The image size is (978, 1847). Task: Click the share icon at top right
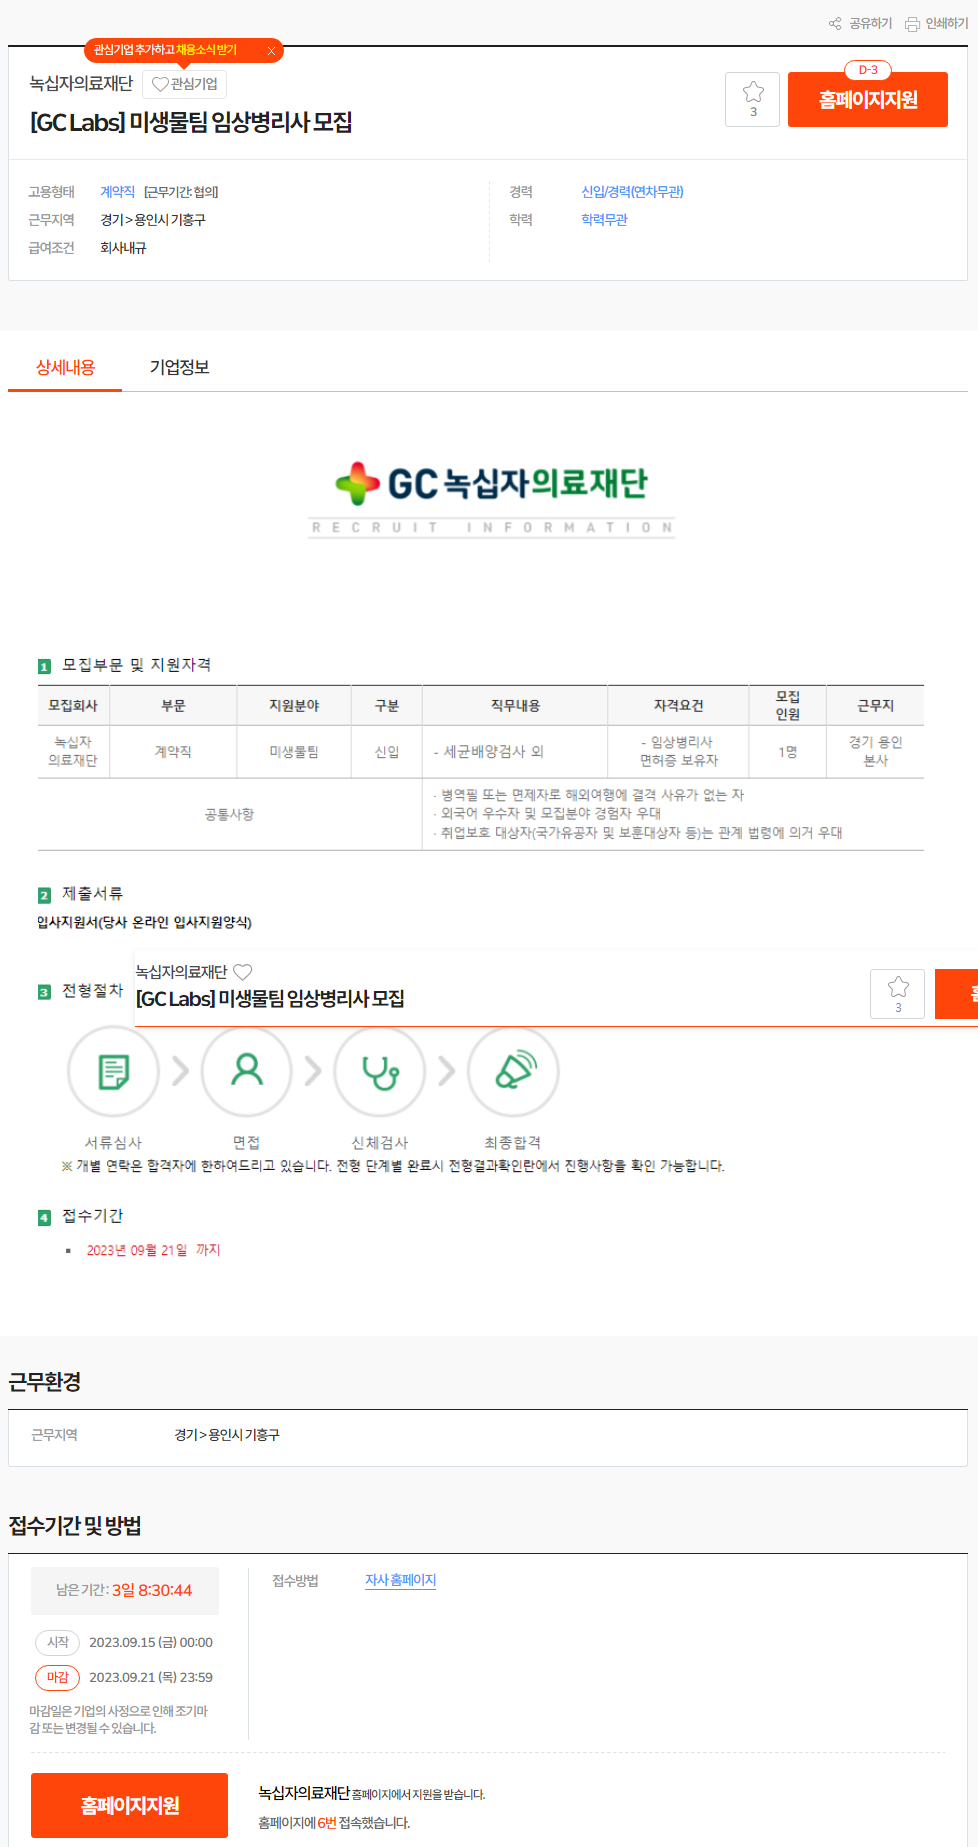click(835, 24)
